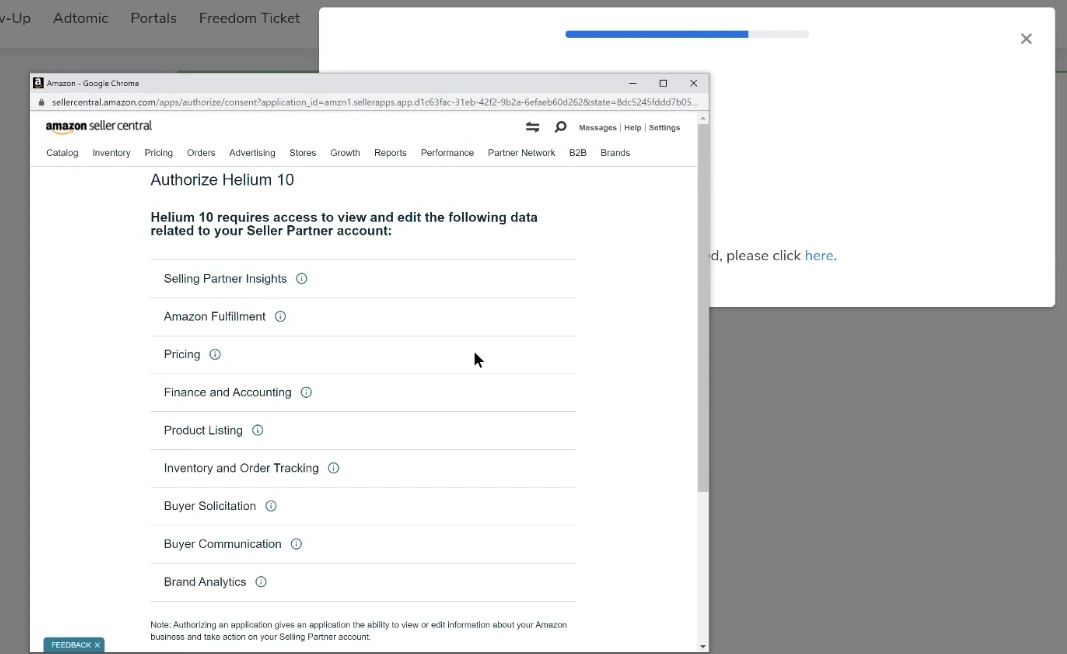Click info icon beside Amazon Fulfillment

point(280,317)
